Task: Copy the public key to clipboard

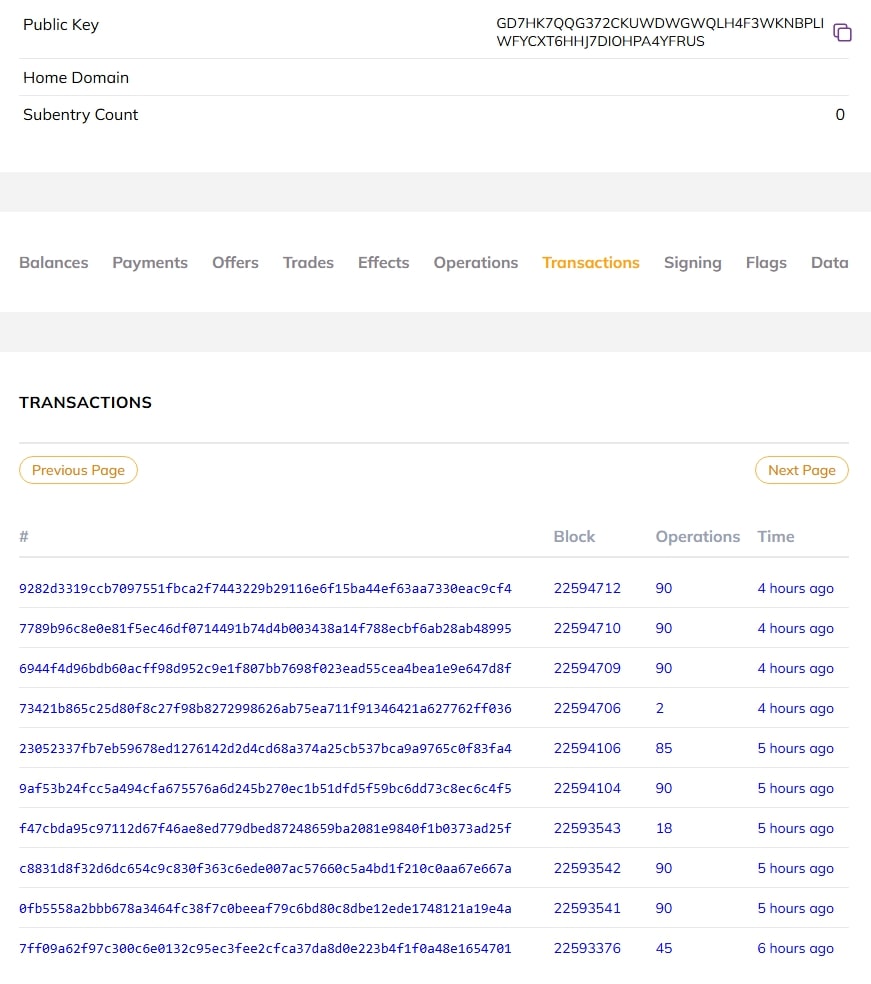Action: point(842,32)
